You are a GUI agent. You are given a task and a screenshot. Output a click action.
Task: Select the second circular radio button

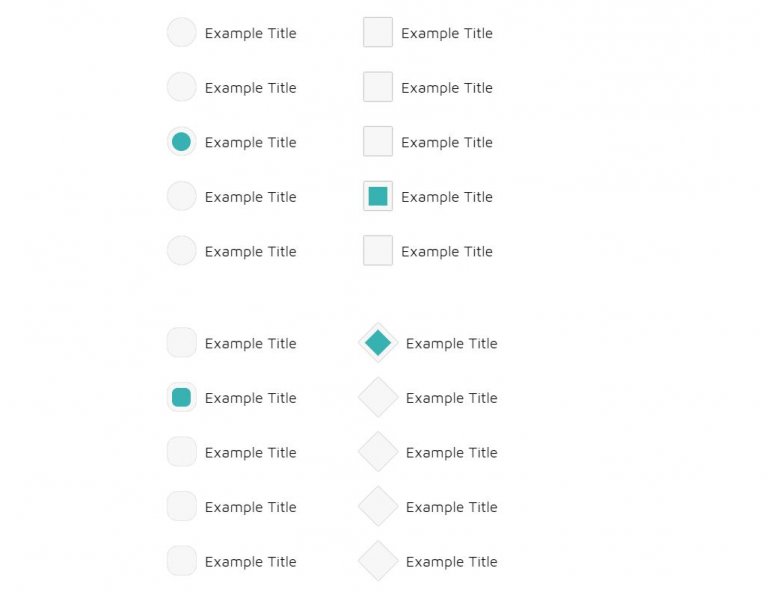pyautogui.click(x=182, y=87)
